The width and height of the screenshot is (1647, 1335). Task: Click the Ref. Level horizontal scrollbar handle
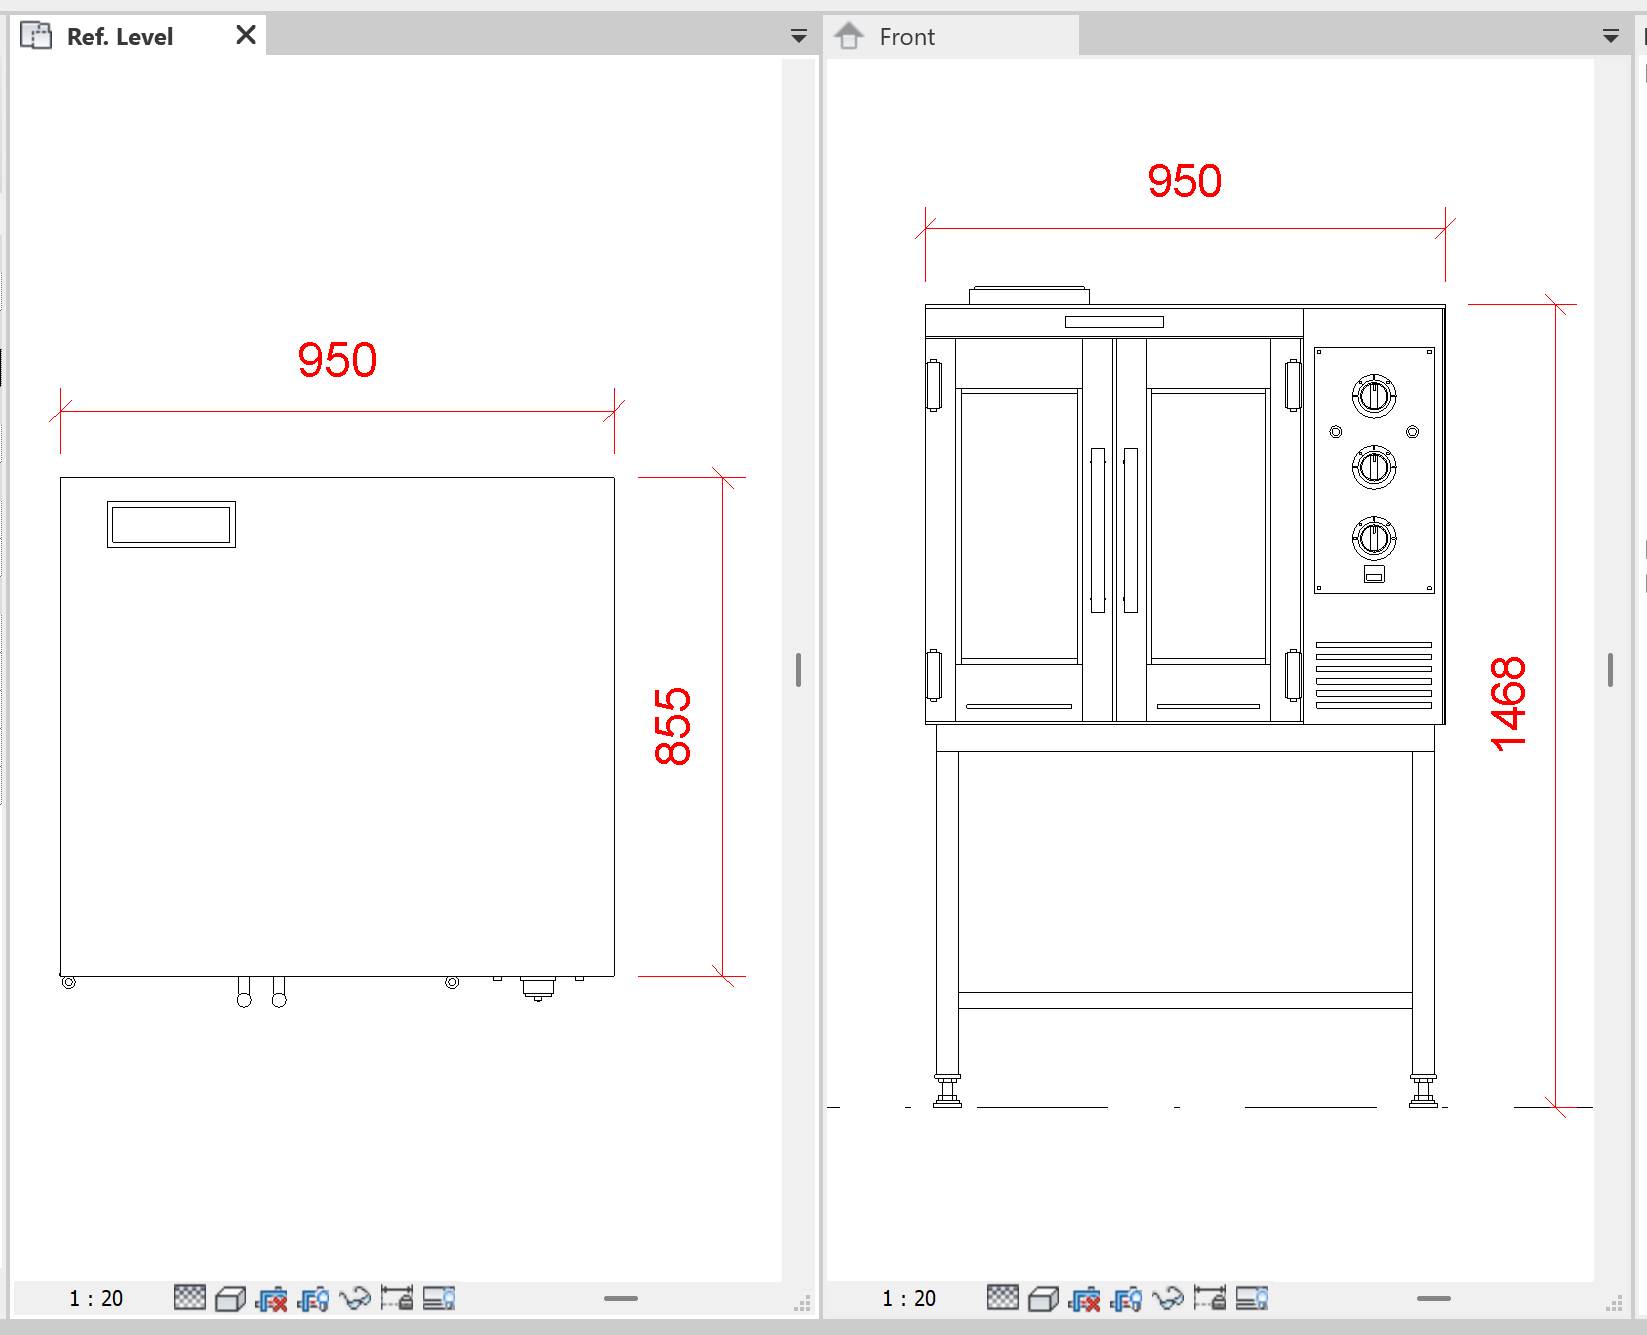[621, 1298]
